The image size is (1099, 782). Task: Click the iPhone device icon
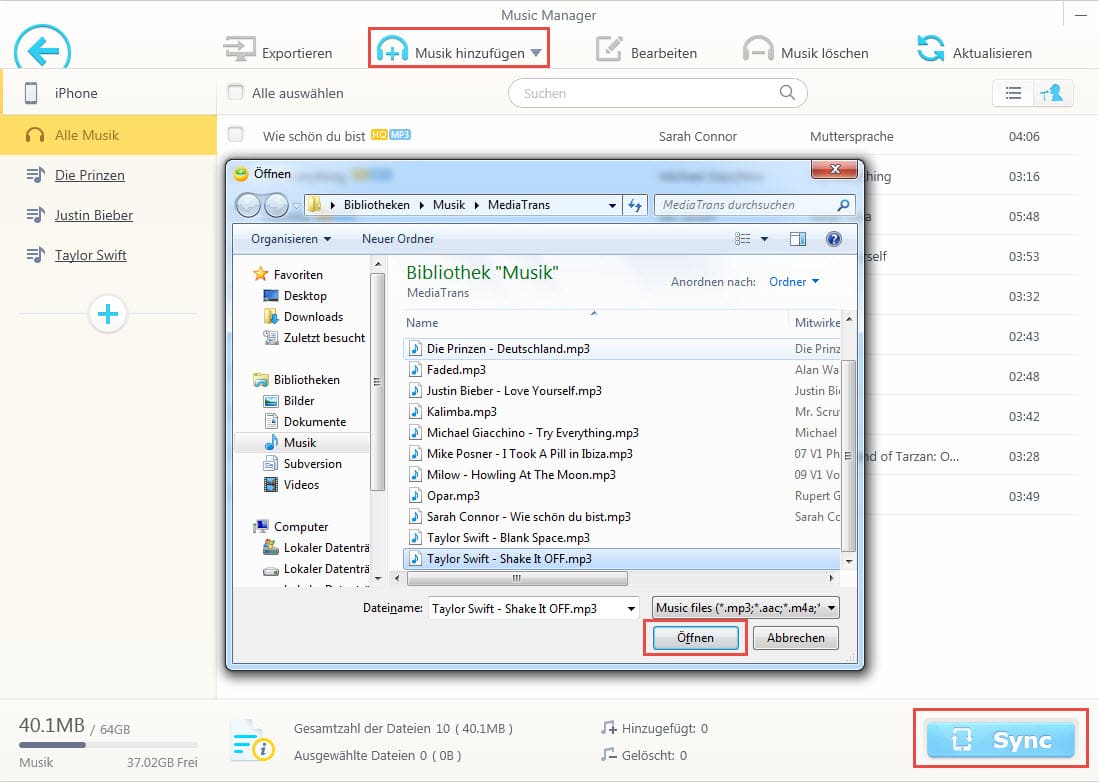point(31,92)
